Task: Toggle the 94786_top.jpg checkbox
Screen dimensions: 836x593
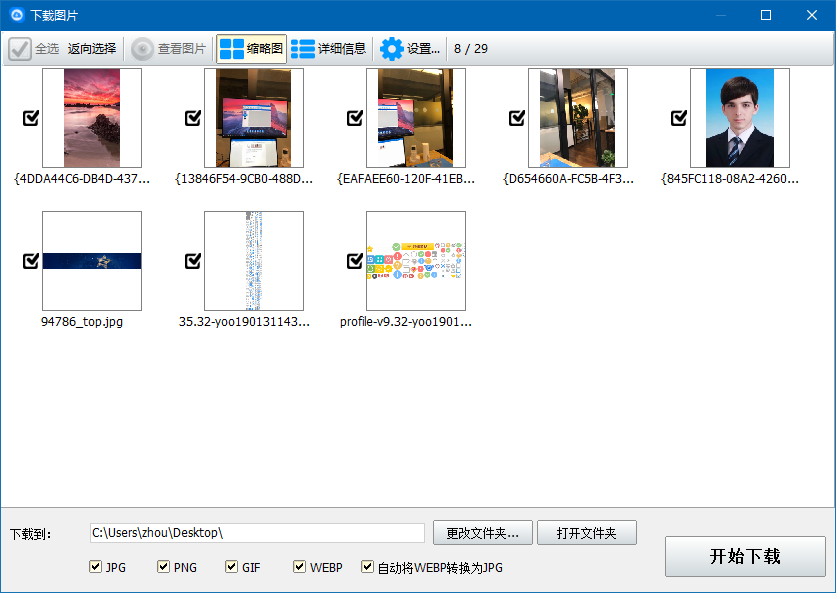Action: click(x=31, y=261)
